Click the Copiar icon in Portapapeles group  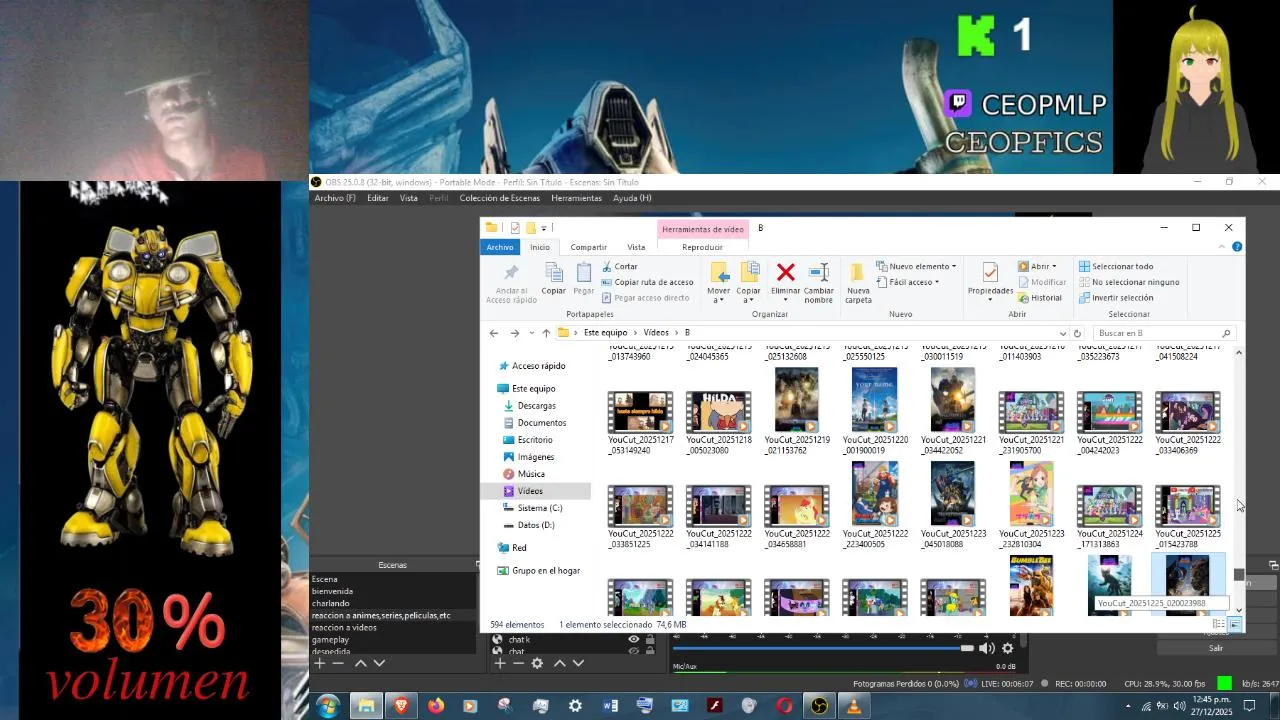pos(553,279)
